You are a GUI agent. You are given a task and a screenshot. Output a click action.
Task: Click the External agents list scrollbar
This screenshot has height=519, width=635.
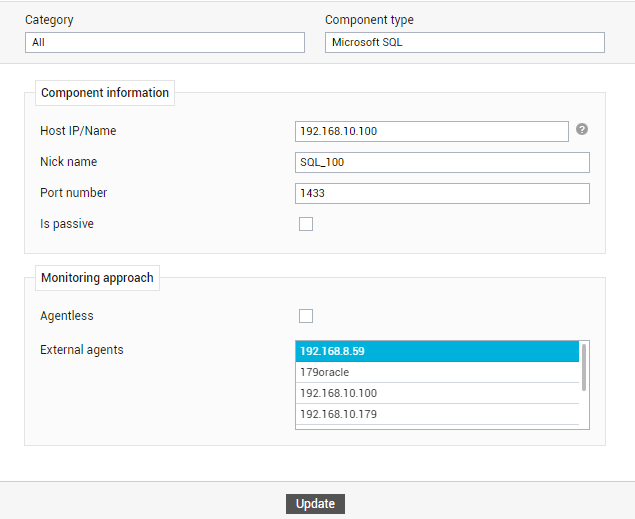pyautogui.click(x=584, y=367)
